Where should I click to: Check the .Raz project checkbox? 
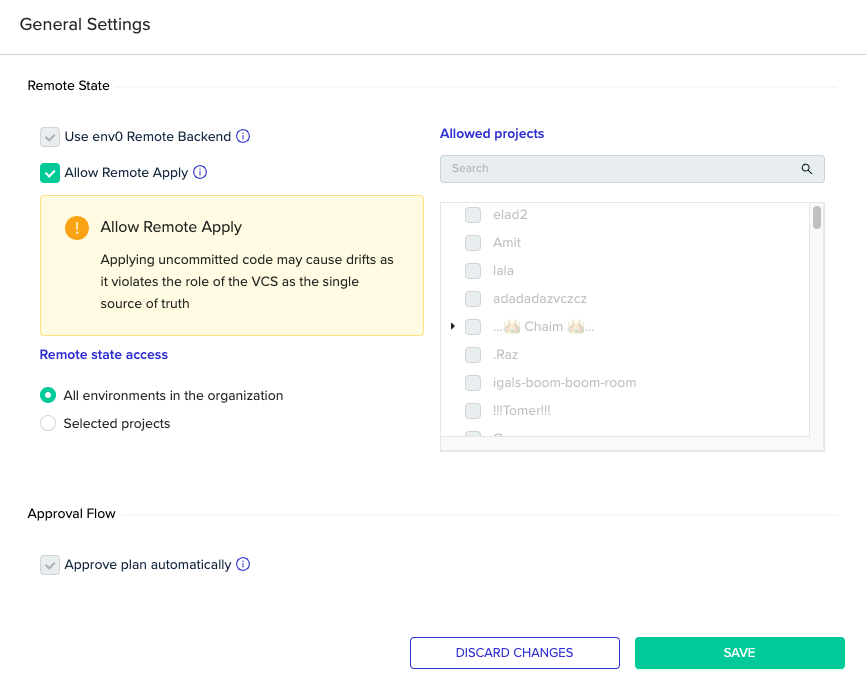click(472, 354)
